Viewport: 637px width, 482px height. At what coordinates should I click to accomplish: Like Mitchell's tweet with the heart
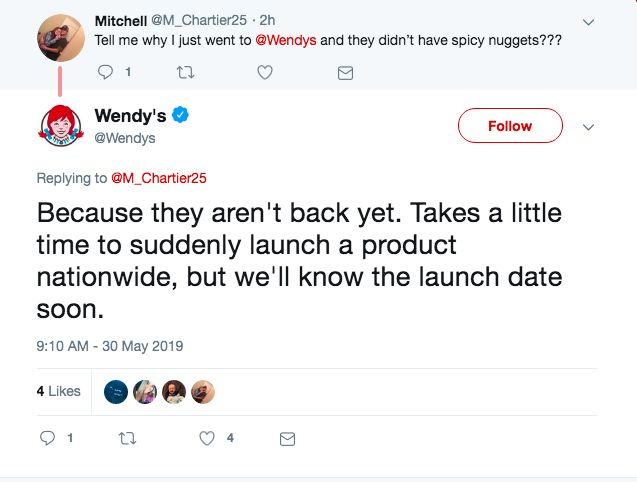pos(265,72)
